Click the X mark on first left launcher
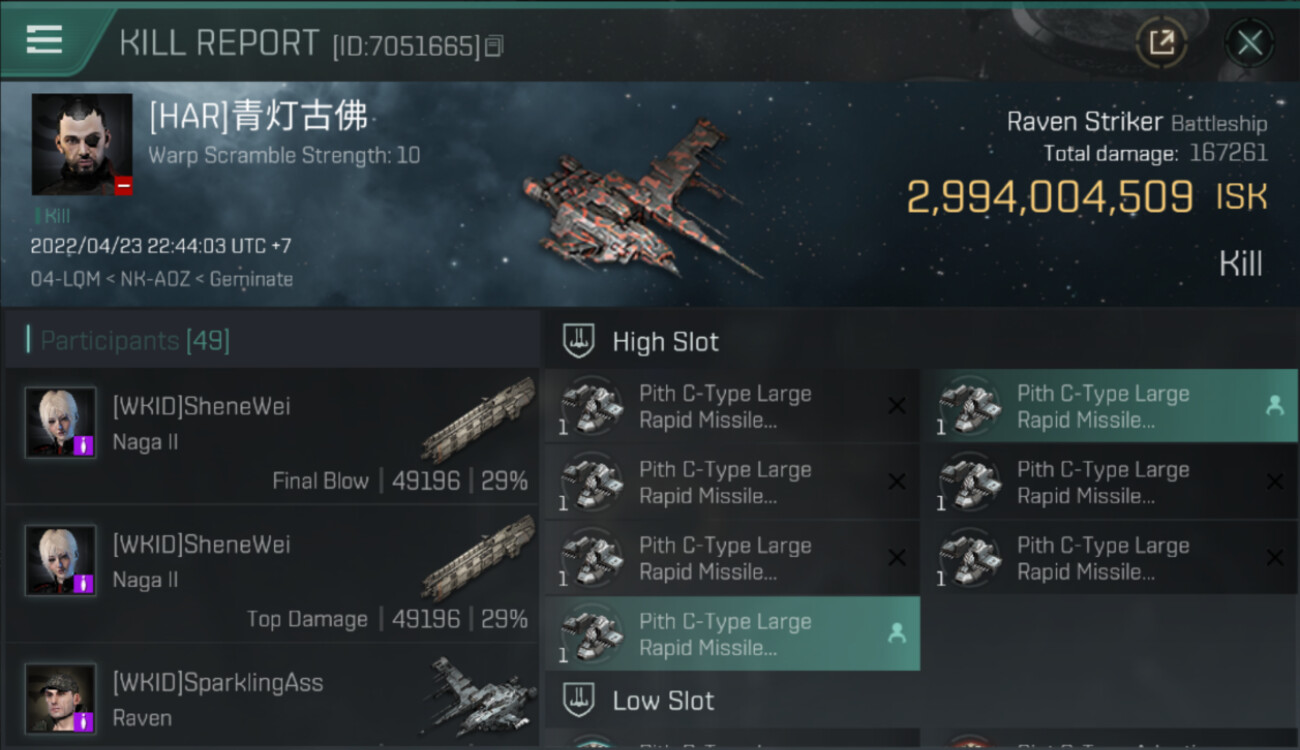 pos(897,405)
